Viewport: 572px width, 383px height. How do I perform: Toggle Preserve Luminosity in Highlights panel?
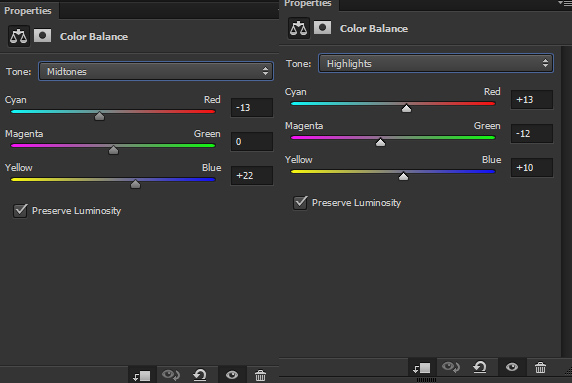pos(301,202)
